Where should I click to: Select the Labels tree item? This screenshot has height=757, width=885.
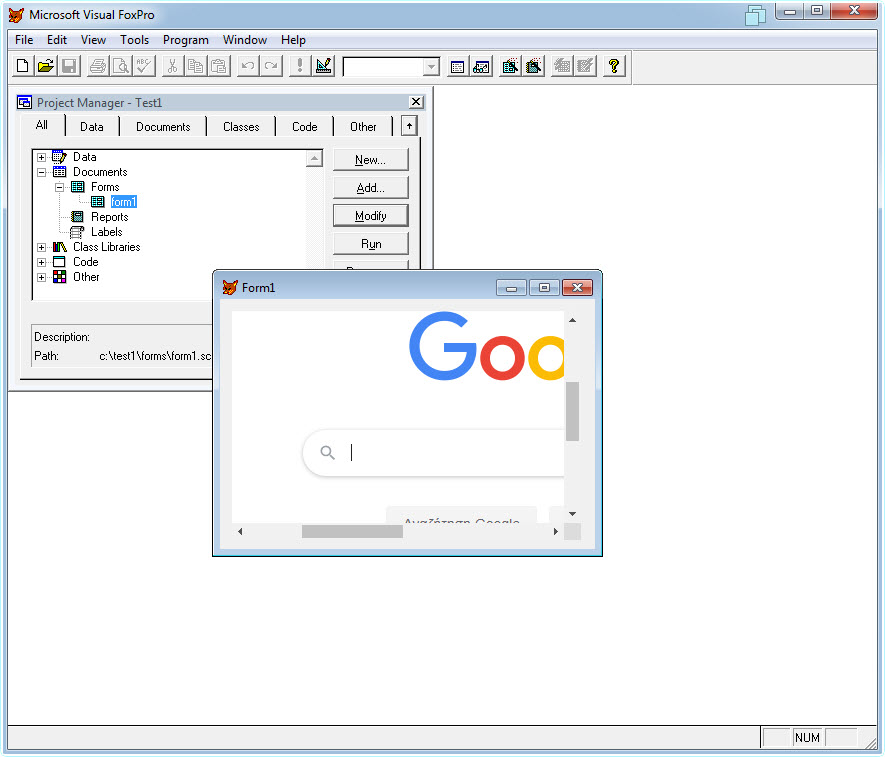point(107,232)
